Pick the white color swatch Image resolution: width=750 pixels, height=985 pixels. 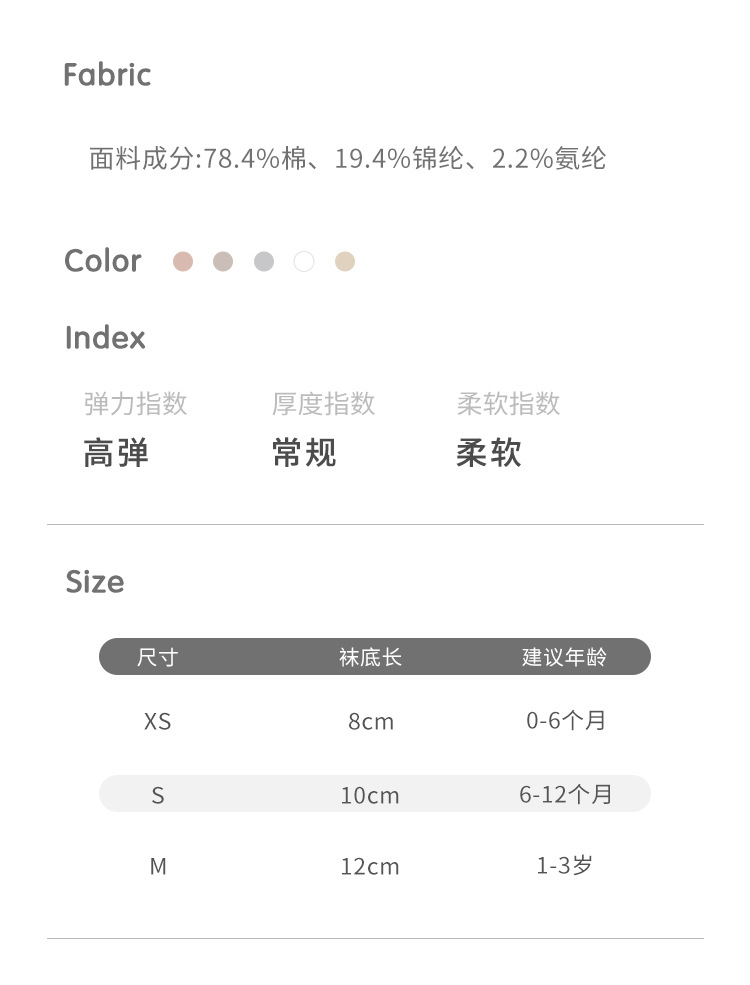[x=304, y=262]
